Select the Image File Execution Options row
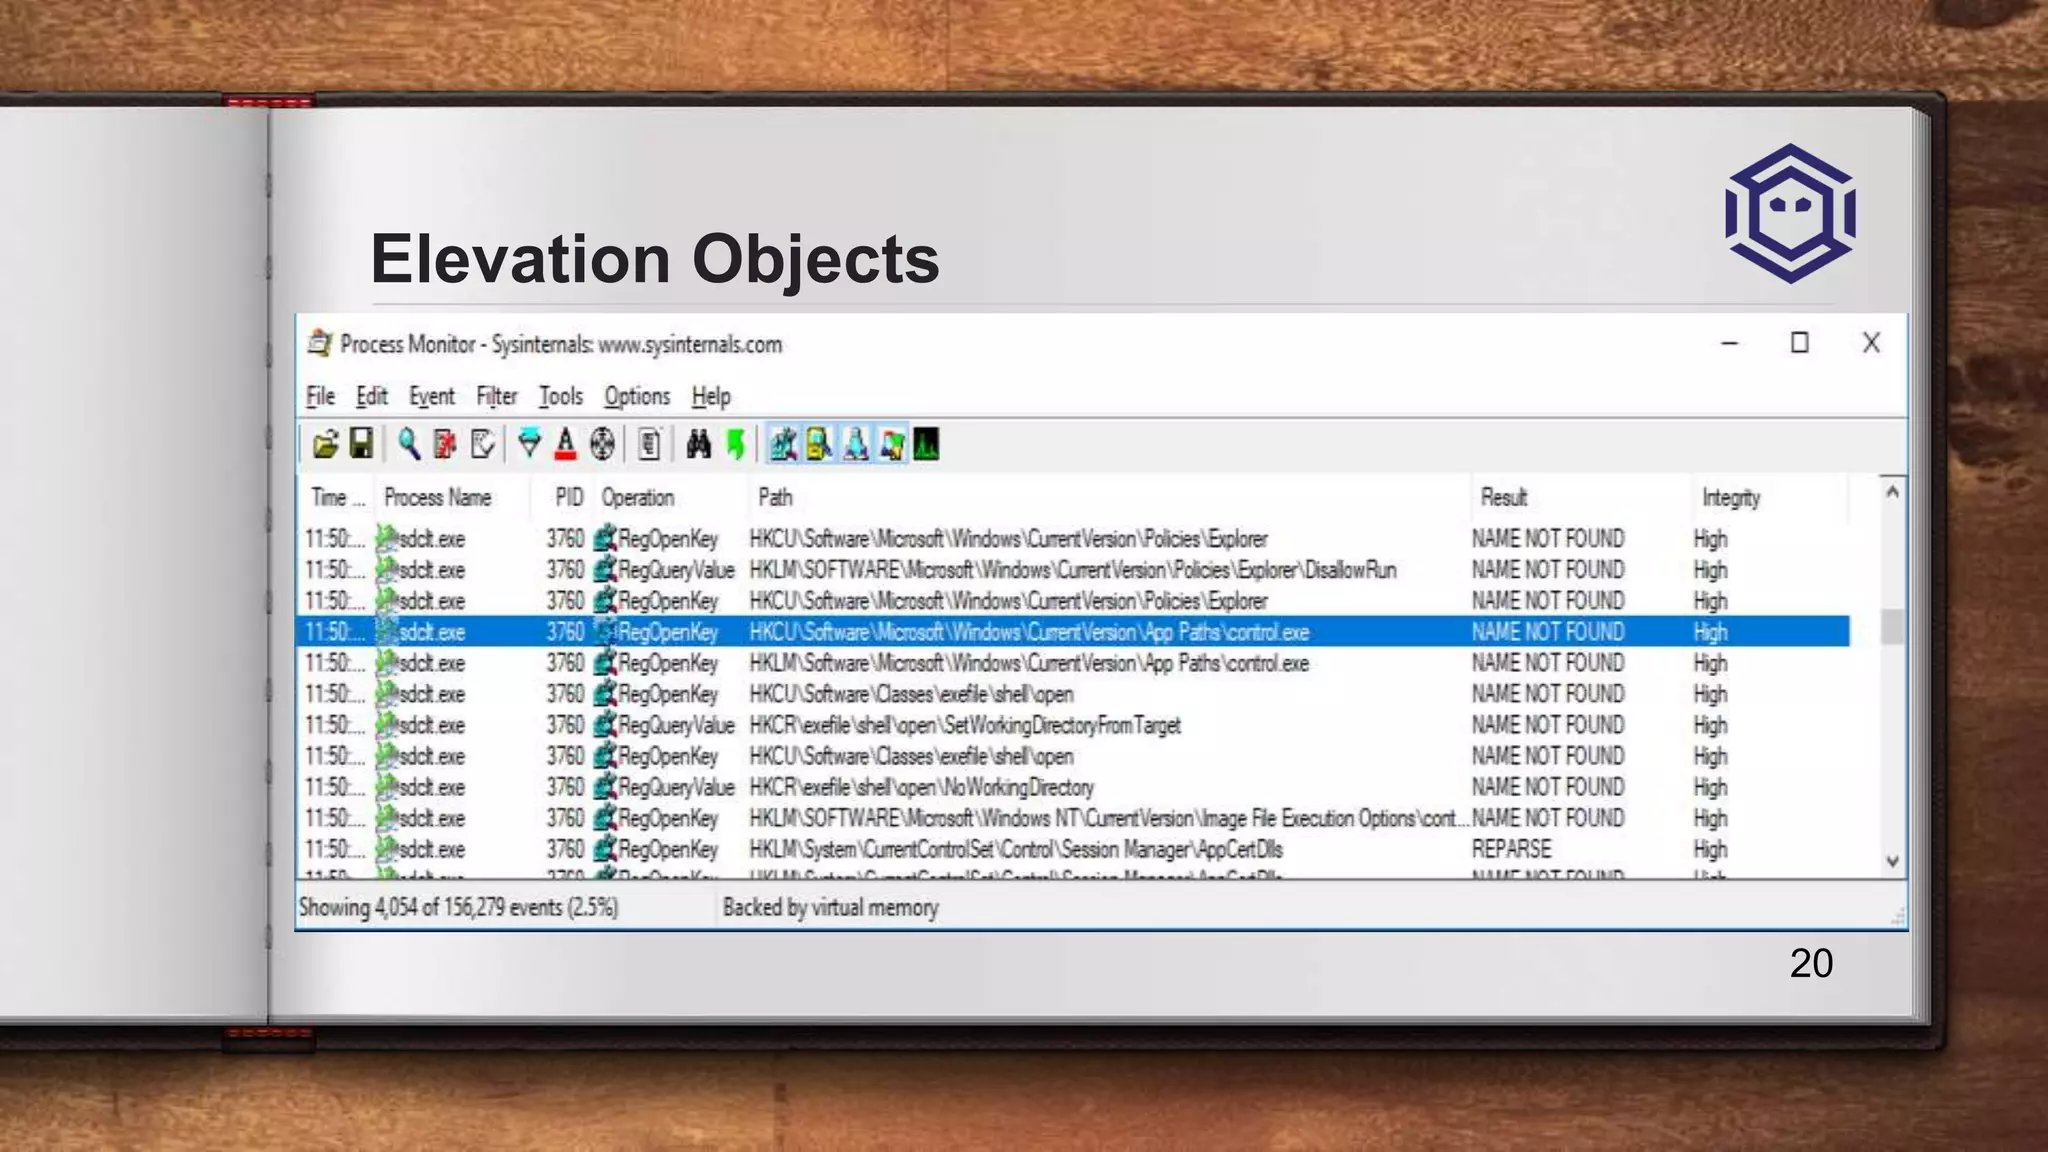The height and width of the screenshot is (1152, 2048). tap(1073, 818)
